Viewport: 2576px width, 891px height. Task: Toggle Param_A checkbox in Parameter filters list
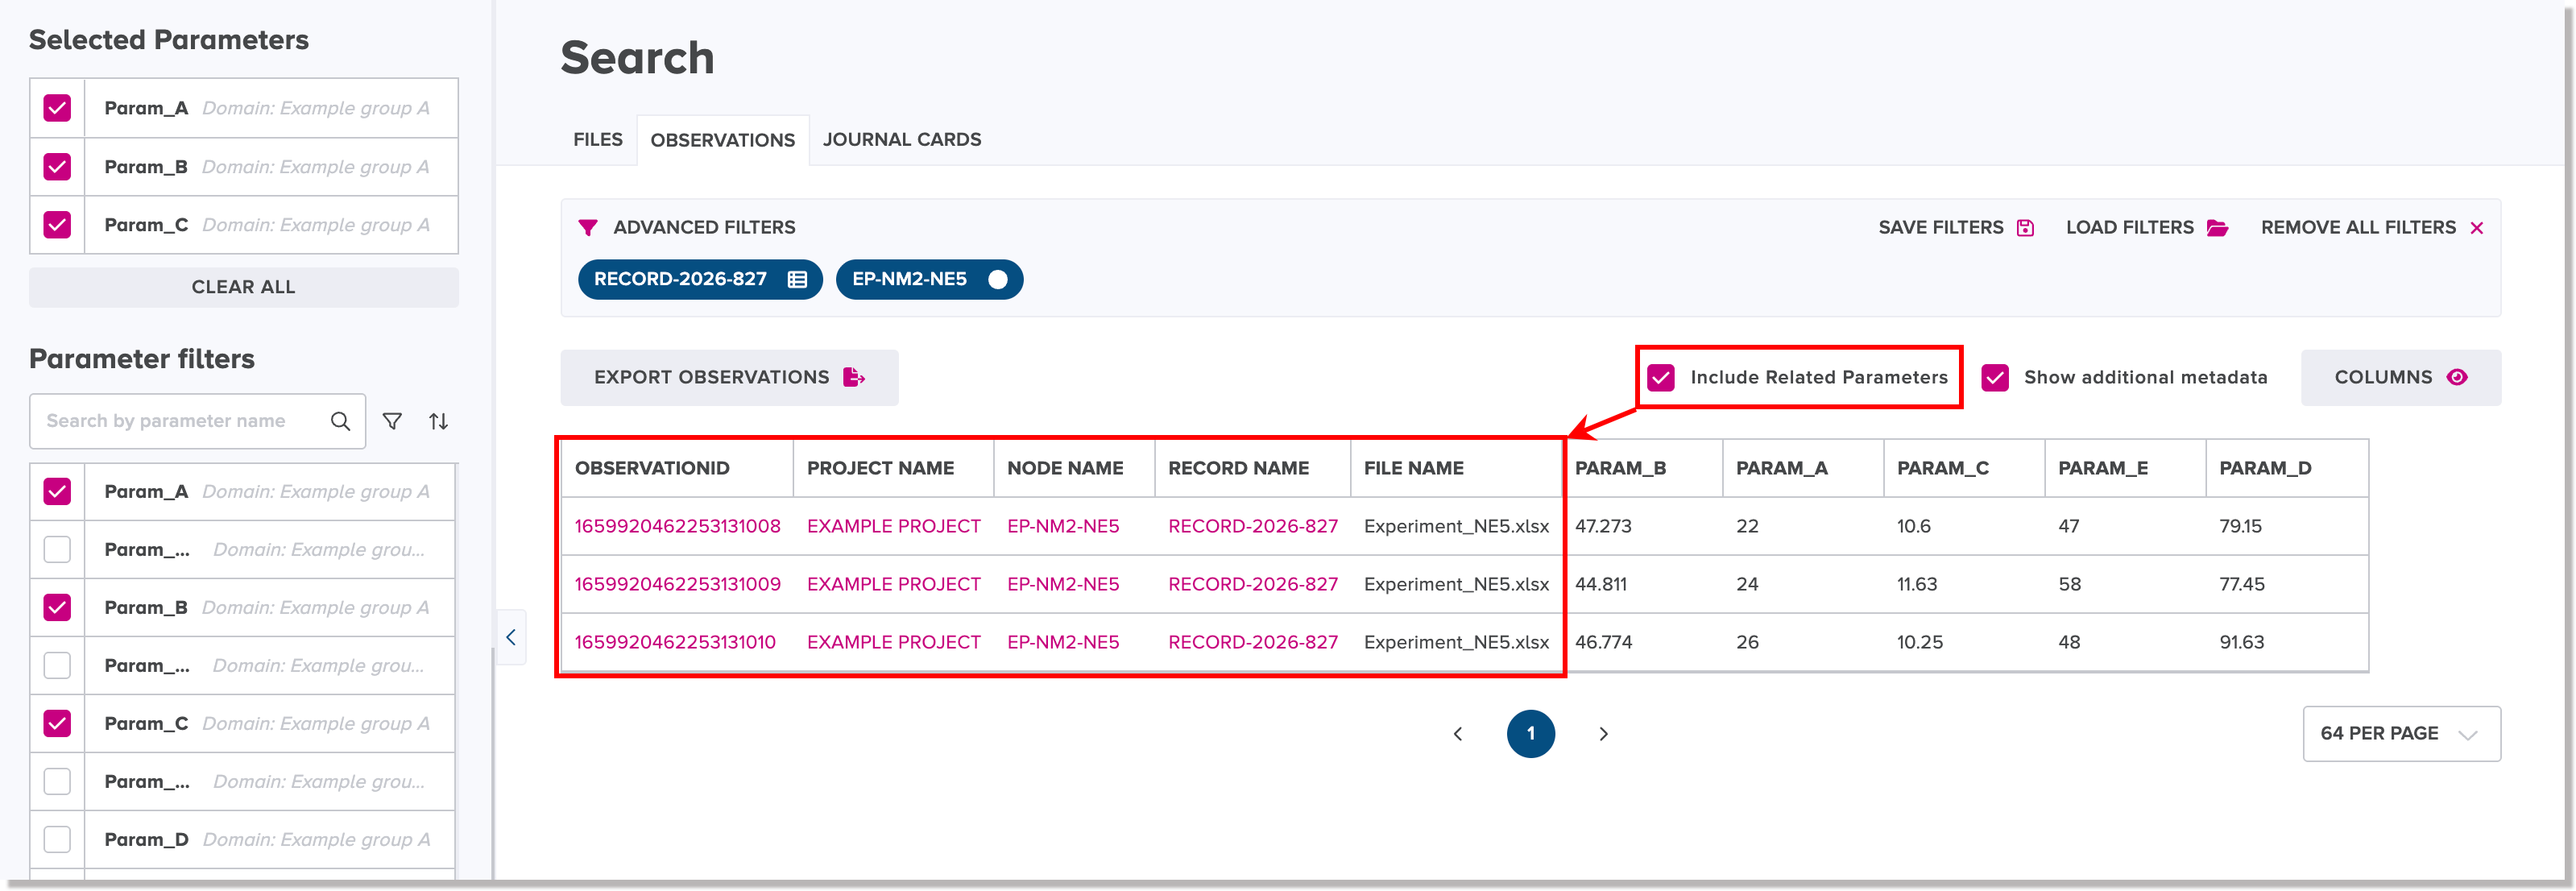(x=57, y=491)
